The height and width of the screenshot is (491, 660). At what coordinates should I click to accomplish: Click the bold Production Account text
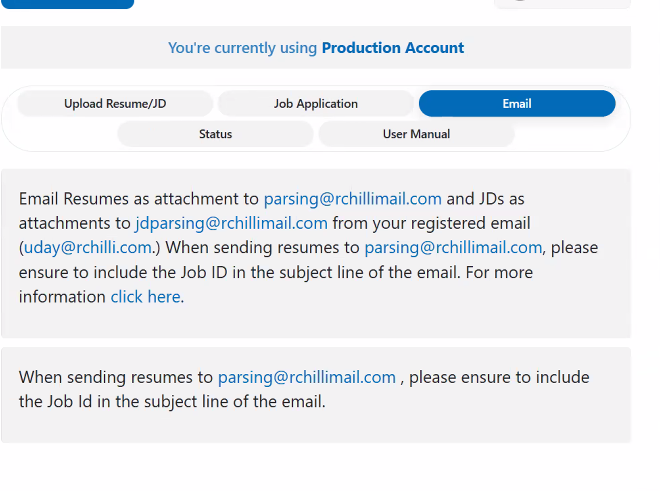(393, 48)
